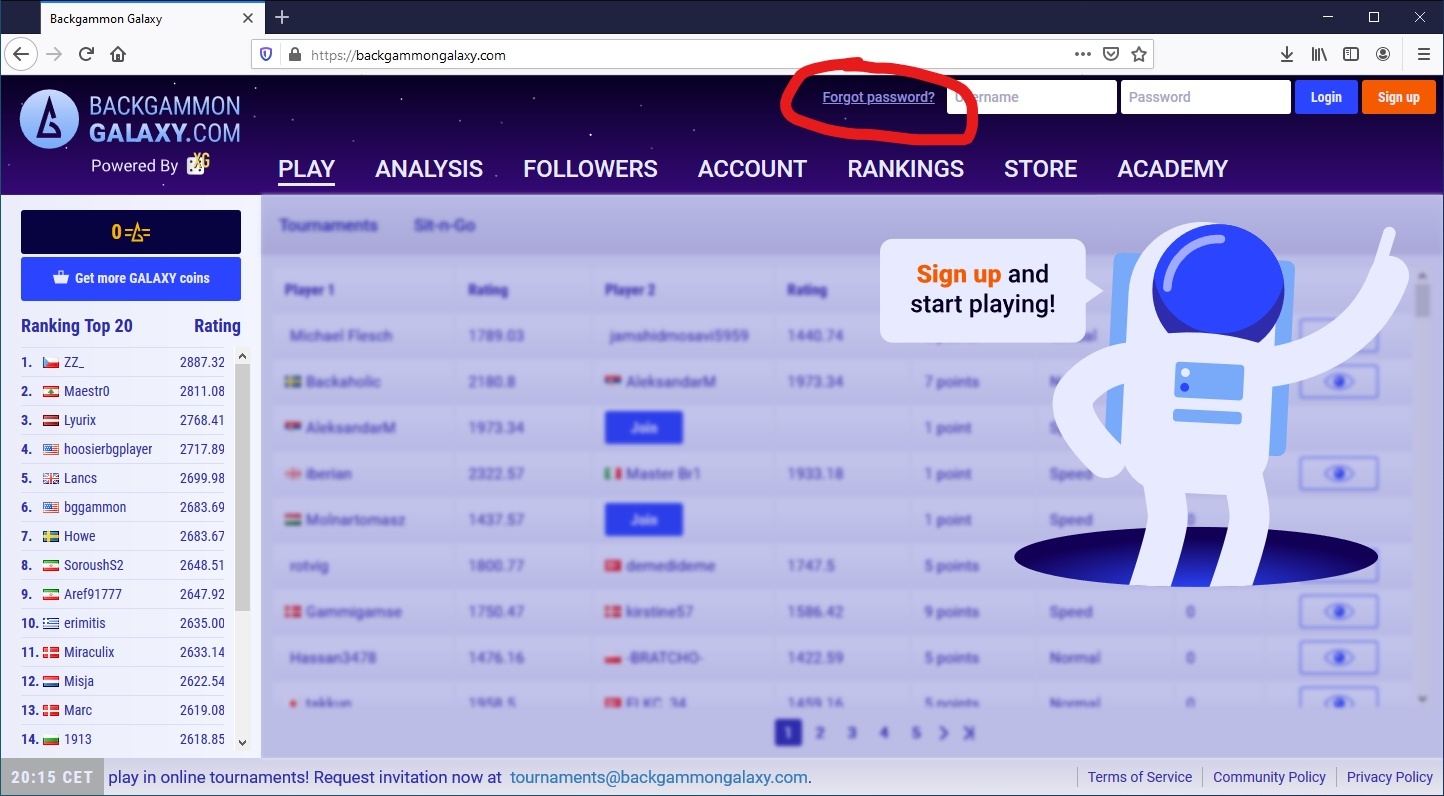Focus the Password field
This screenshot has width=1444, height=796.
click(1205, 97)
